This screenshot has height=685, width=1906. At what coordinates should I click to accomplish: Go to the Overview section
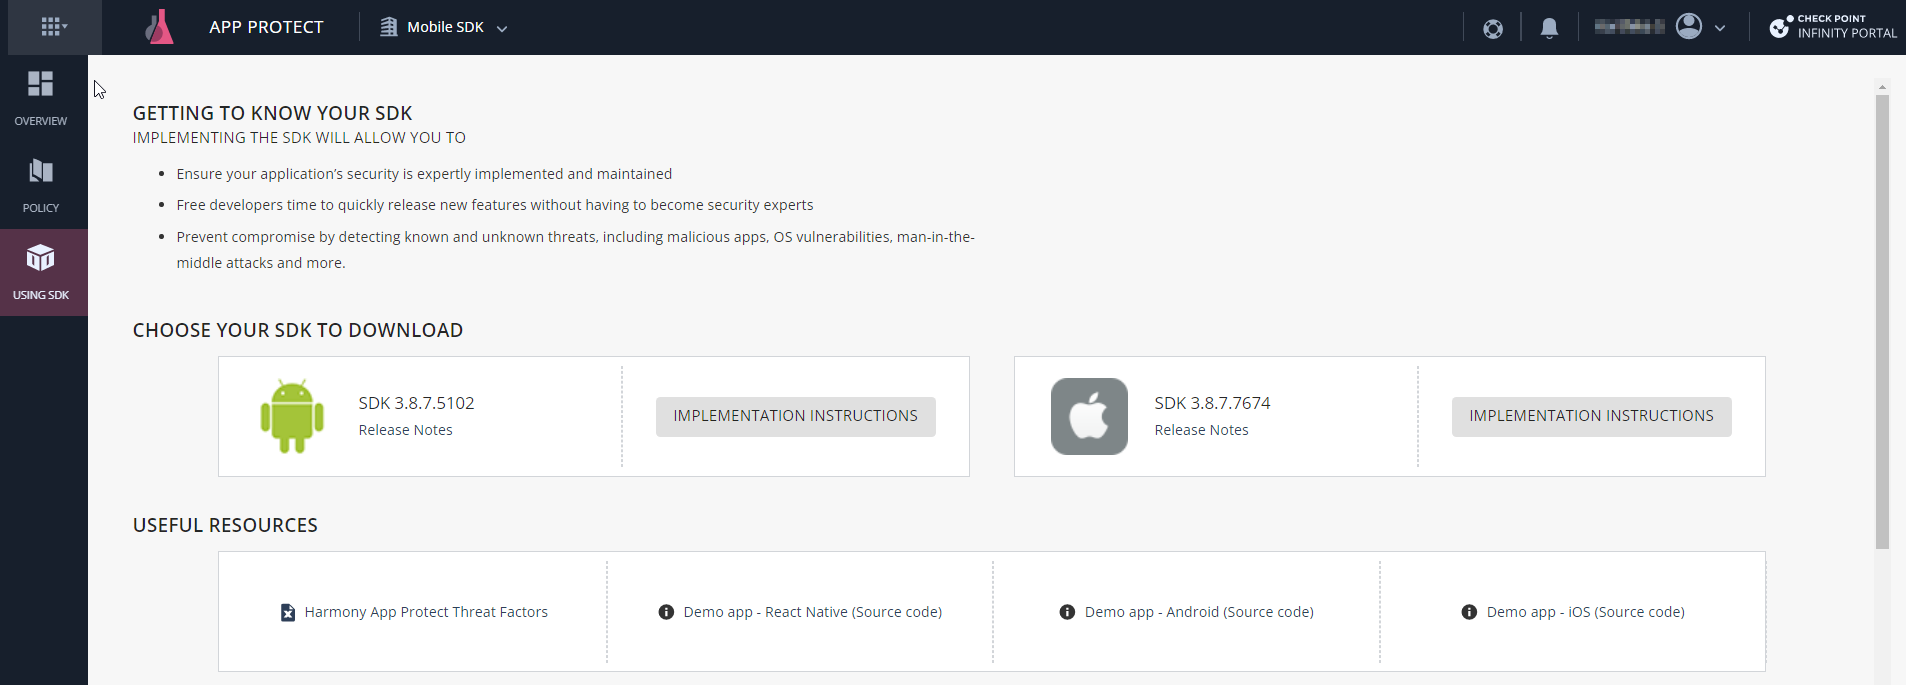pyautogui.click(x=41, y=98)
